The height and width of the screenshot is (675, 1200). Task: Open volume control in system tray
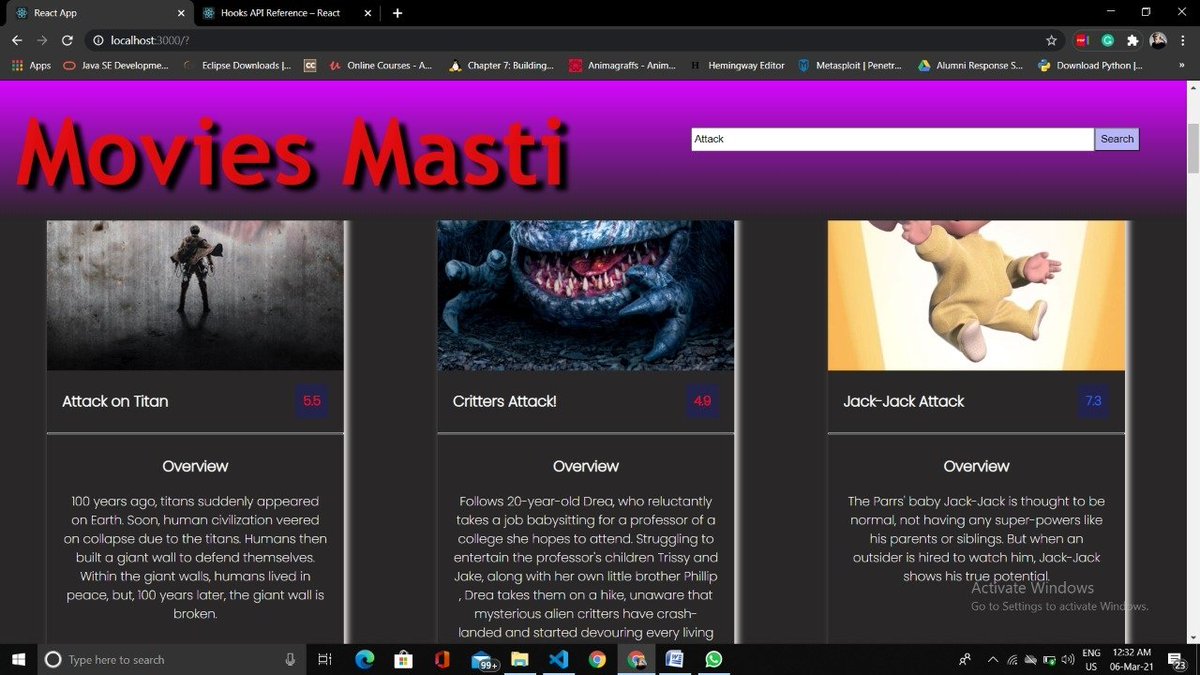1067,659
